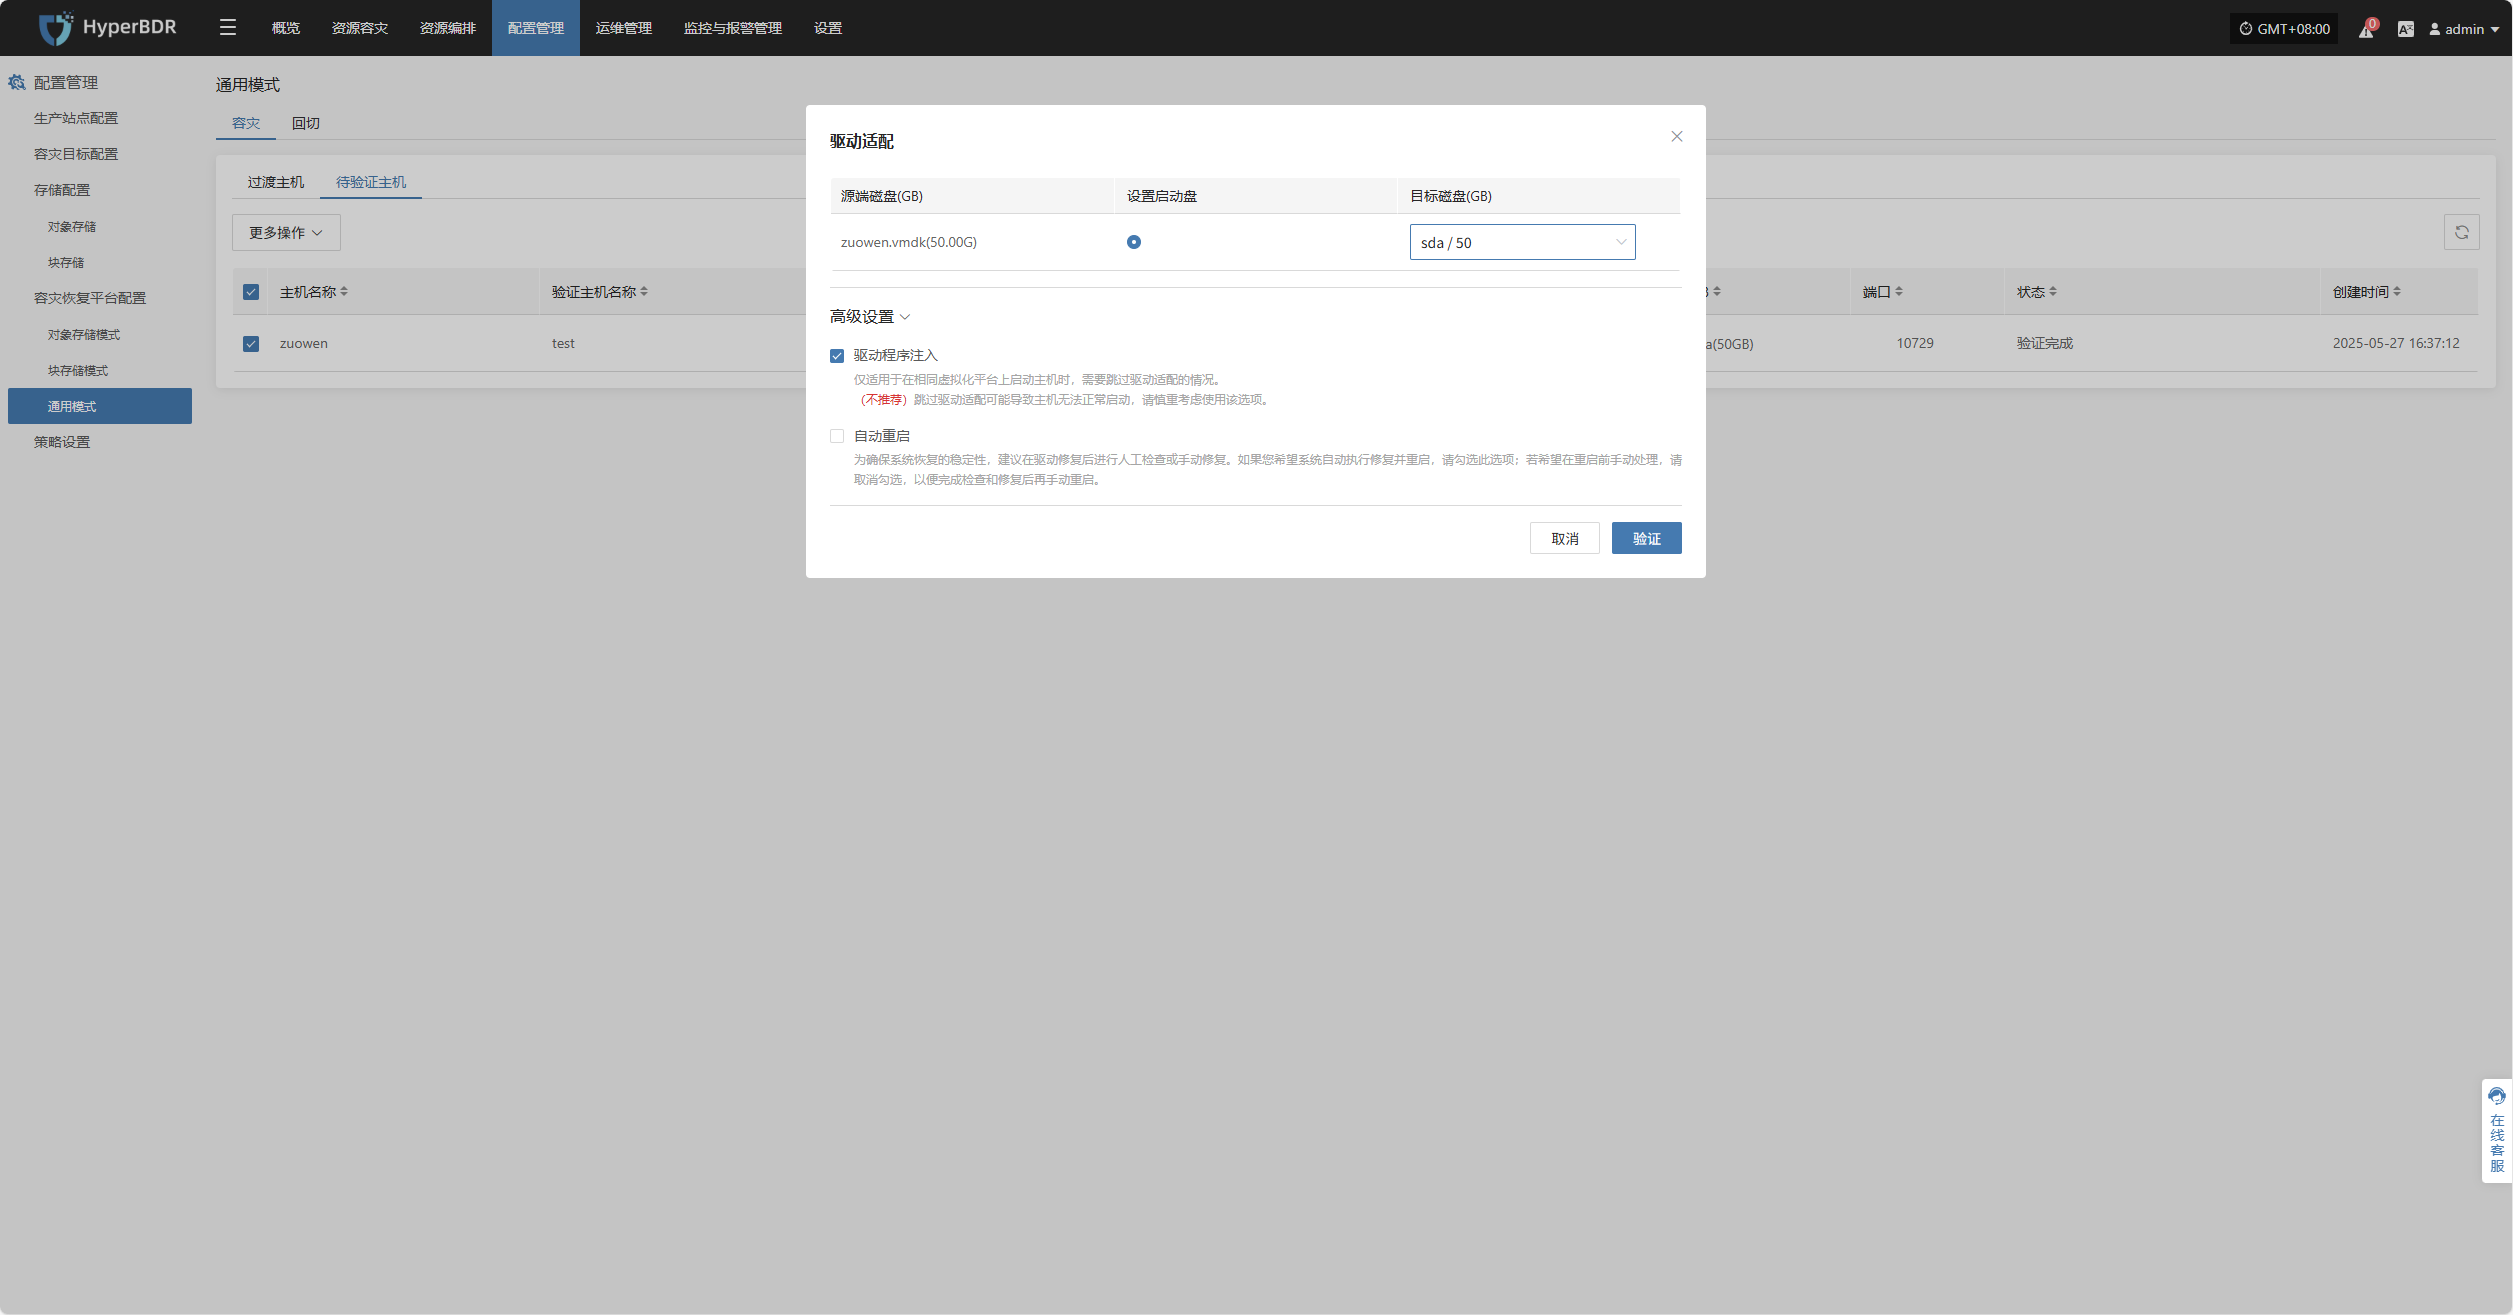2513x1315 pixels.
Task: Click the GMT+08:00 timezone clock
Action: coord(2284,29)
